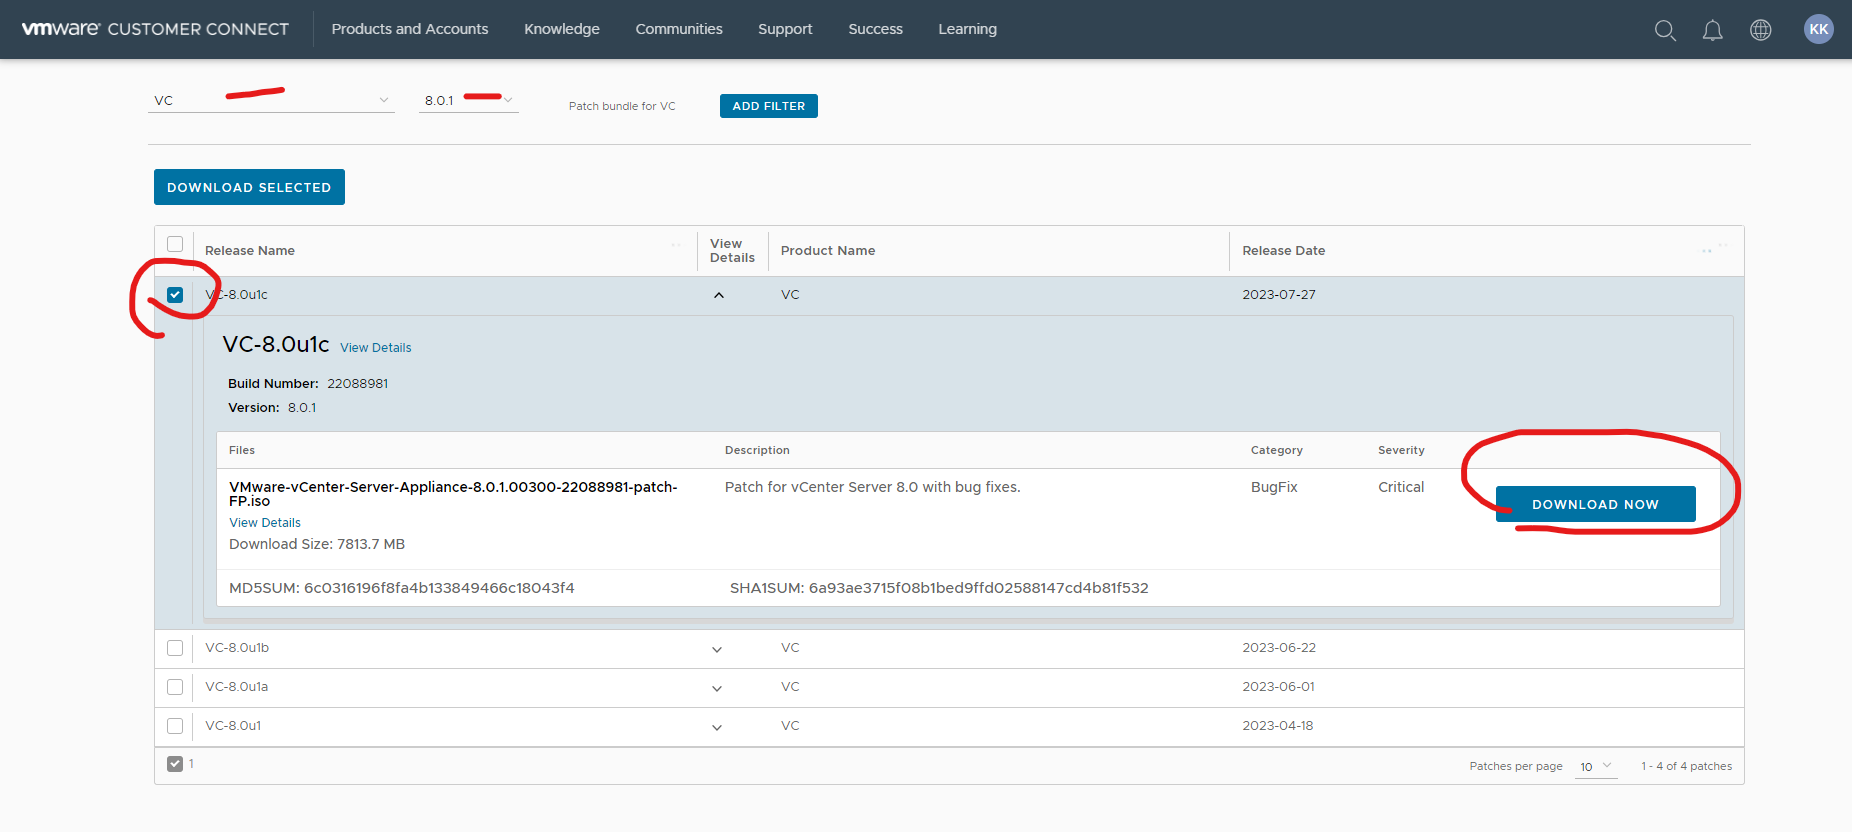Open the patches per page dropdown
The width and height of the screenshot is (1852, 832).
(x=1596, y=766)
